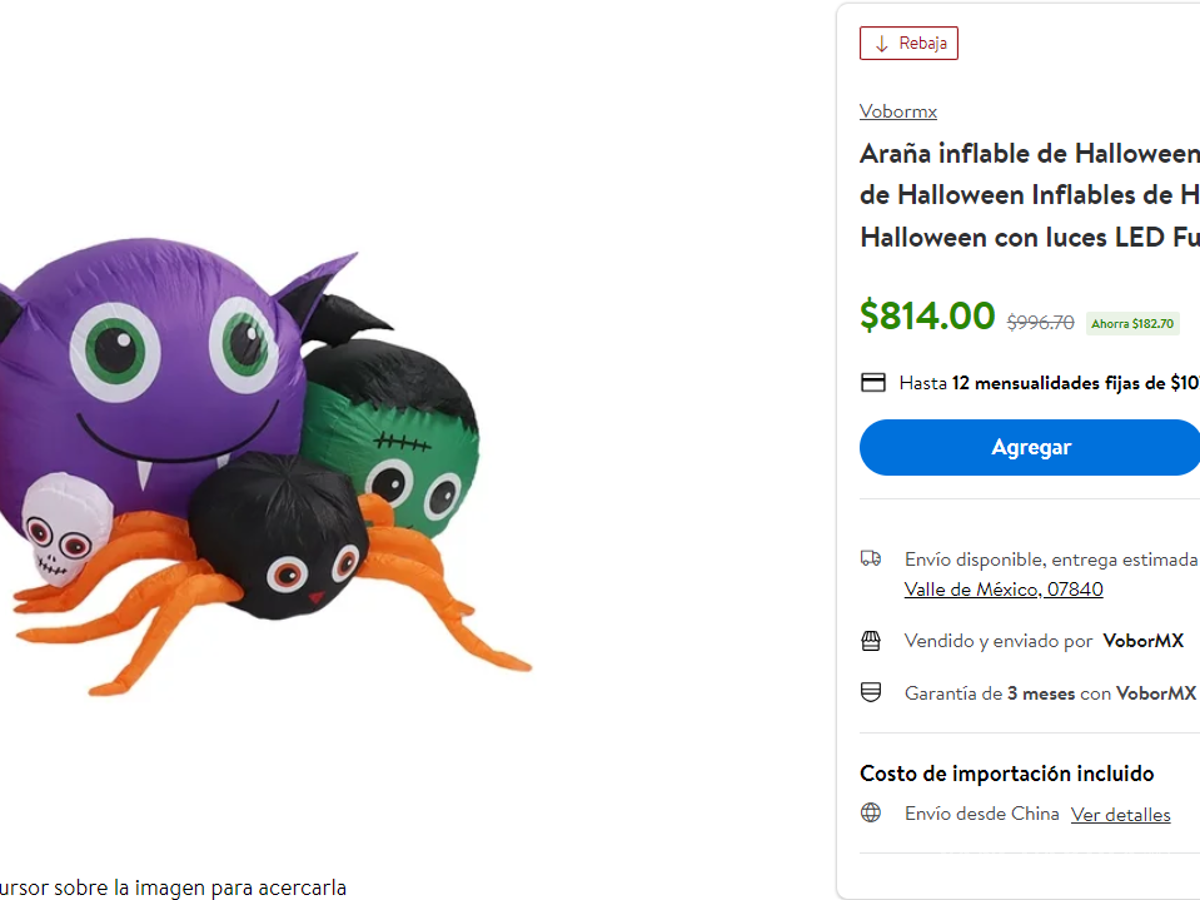Click the down arrow inside the Rebaja badge
Viewport: 1200px width, 900px height.
pos(881,43)
